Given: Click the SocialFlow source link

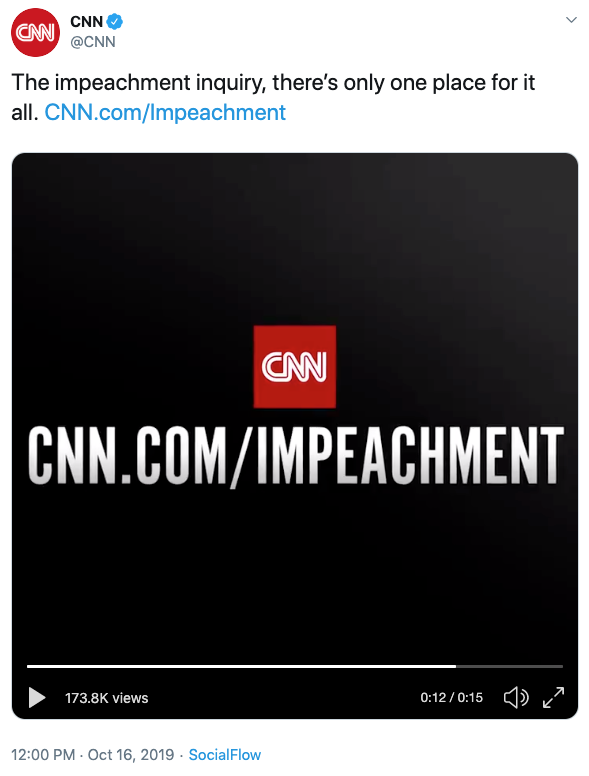Looking at the screenshot, I should click(225, 755).
